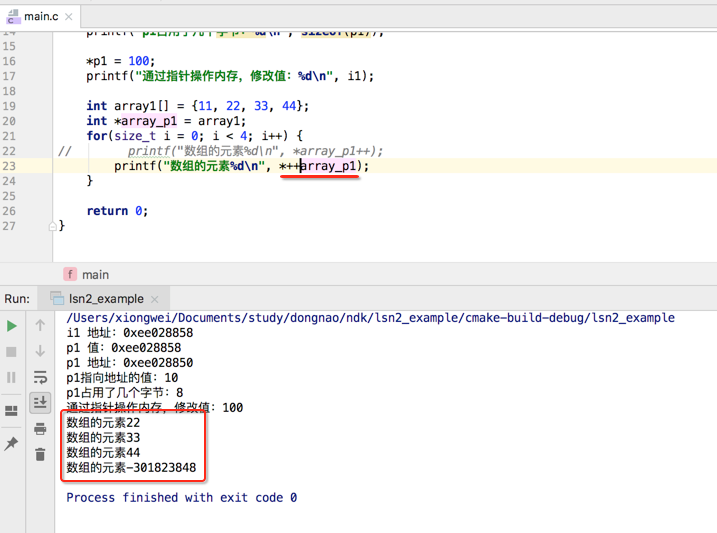717x533 pixels.
Task: Click the 'p1占用了几个字节: 8' output line
Action: point(125,393)
